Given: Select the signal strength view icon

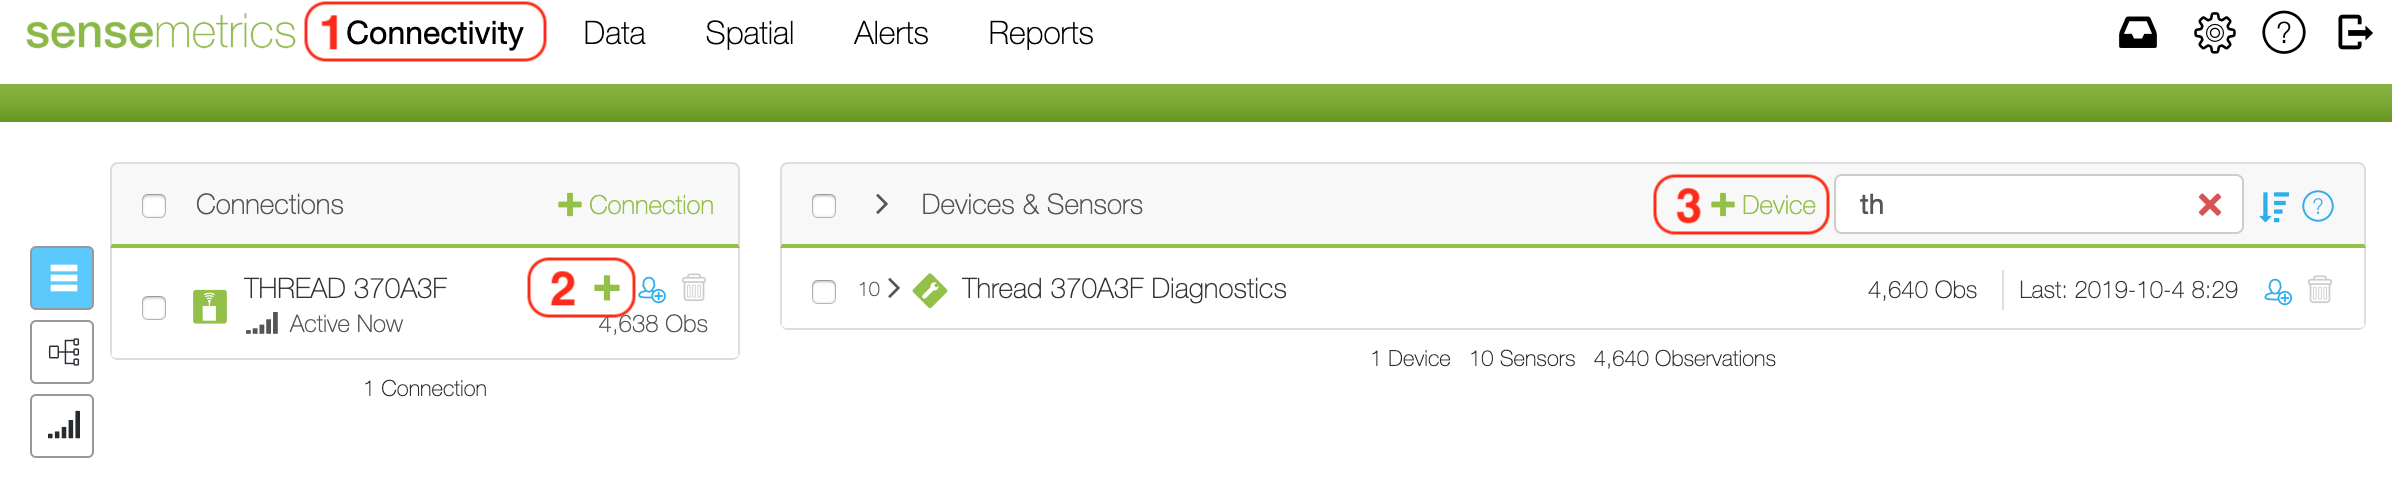Looking at the screenshot, I should tap(62, 427).
